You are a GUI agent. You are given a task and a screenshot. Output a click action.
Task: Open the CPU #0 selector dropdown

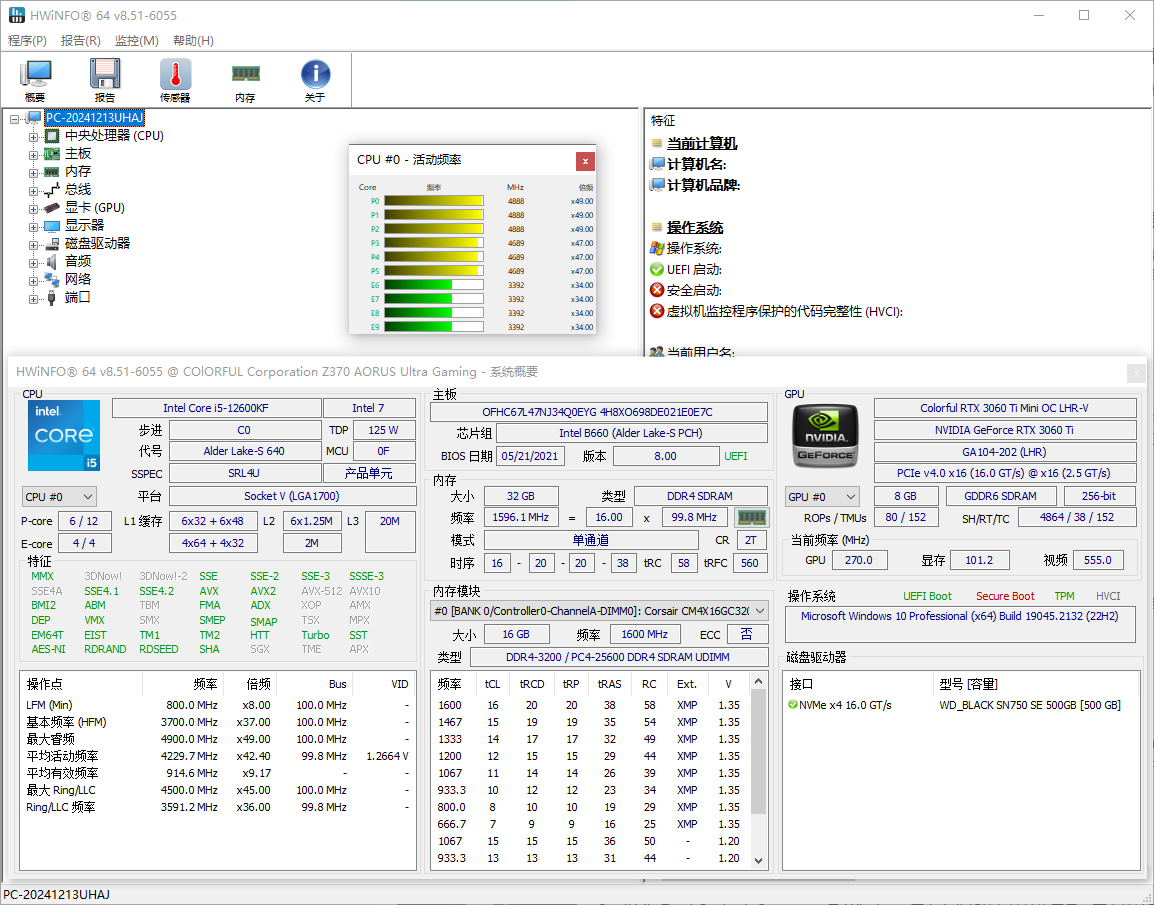pyautogui.click(x=59, y=497)
